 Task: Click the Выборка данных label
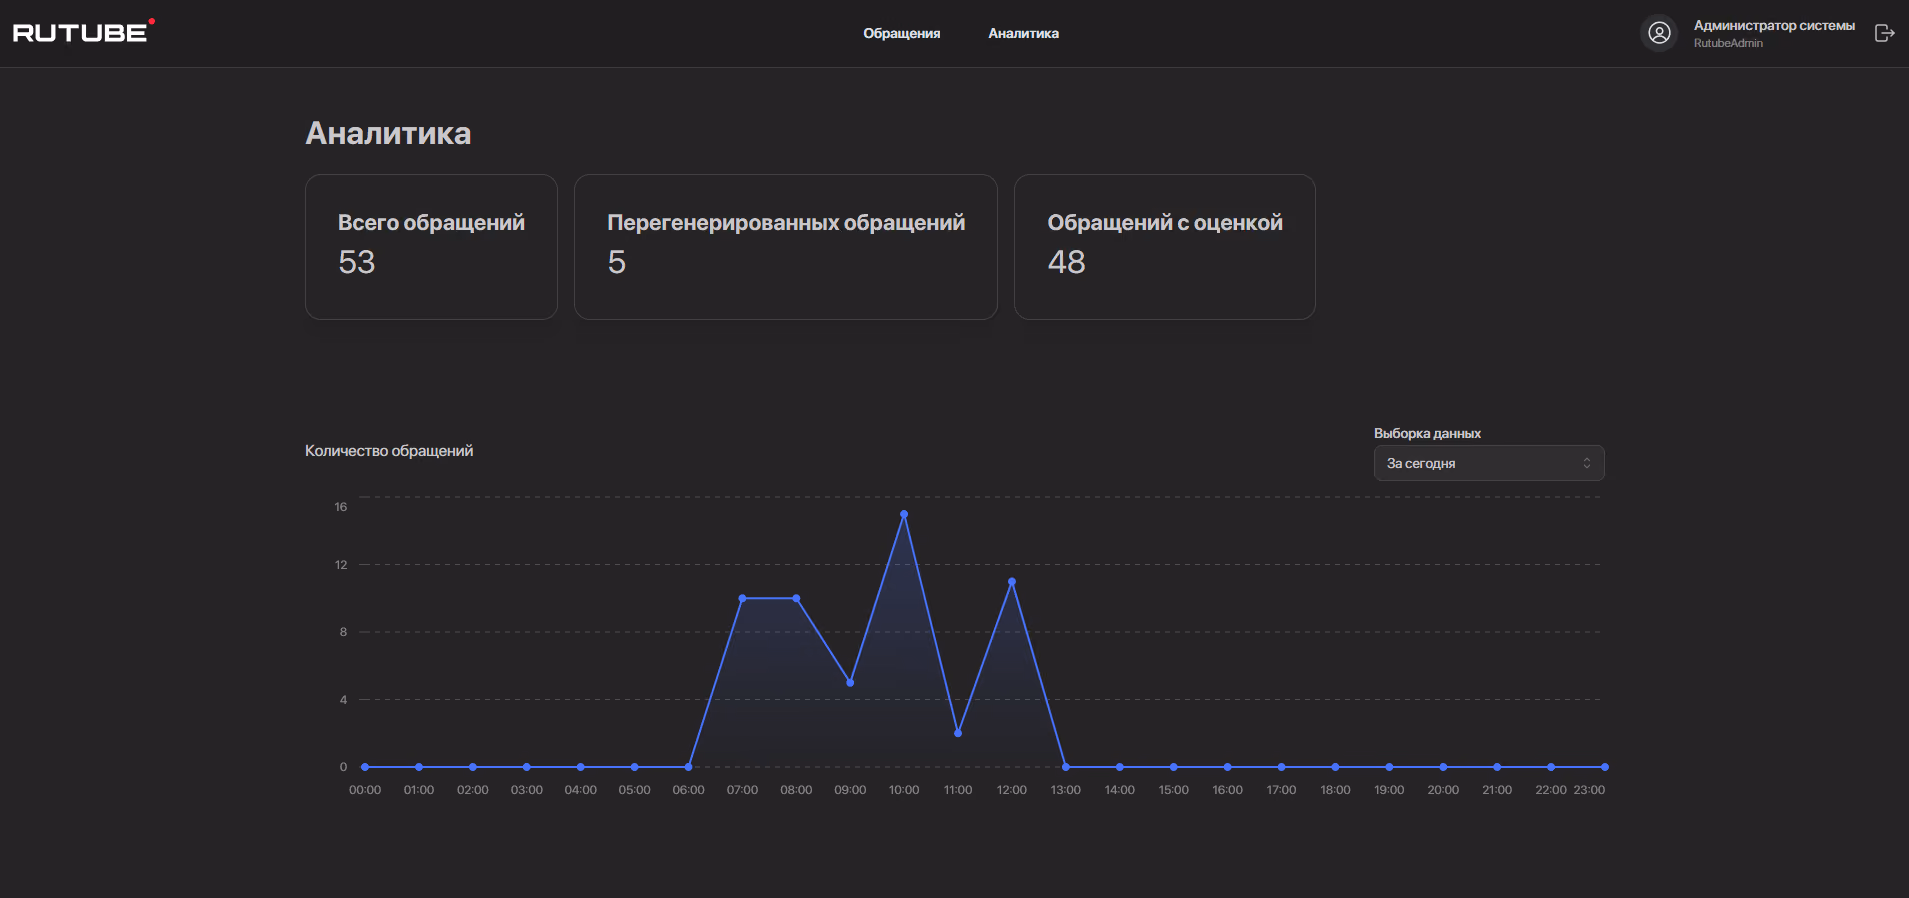1427,433
